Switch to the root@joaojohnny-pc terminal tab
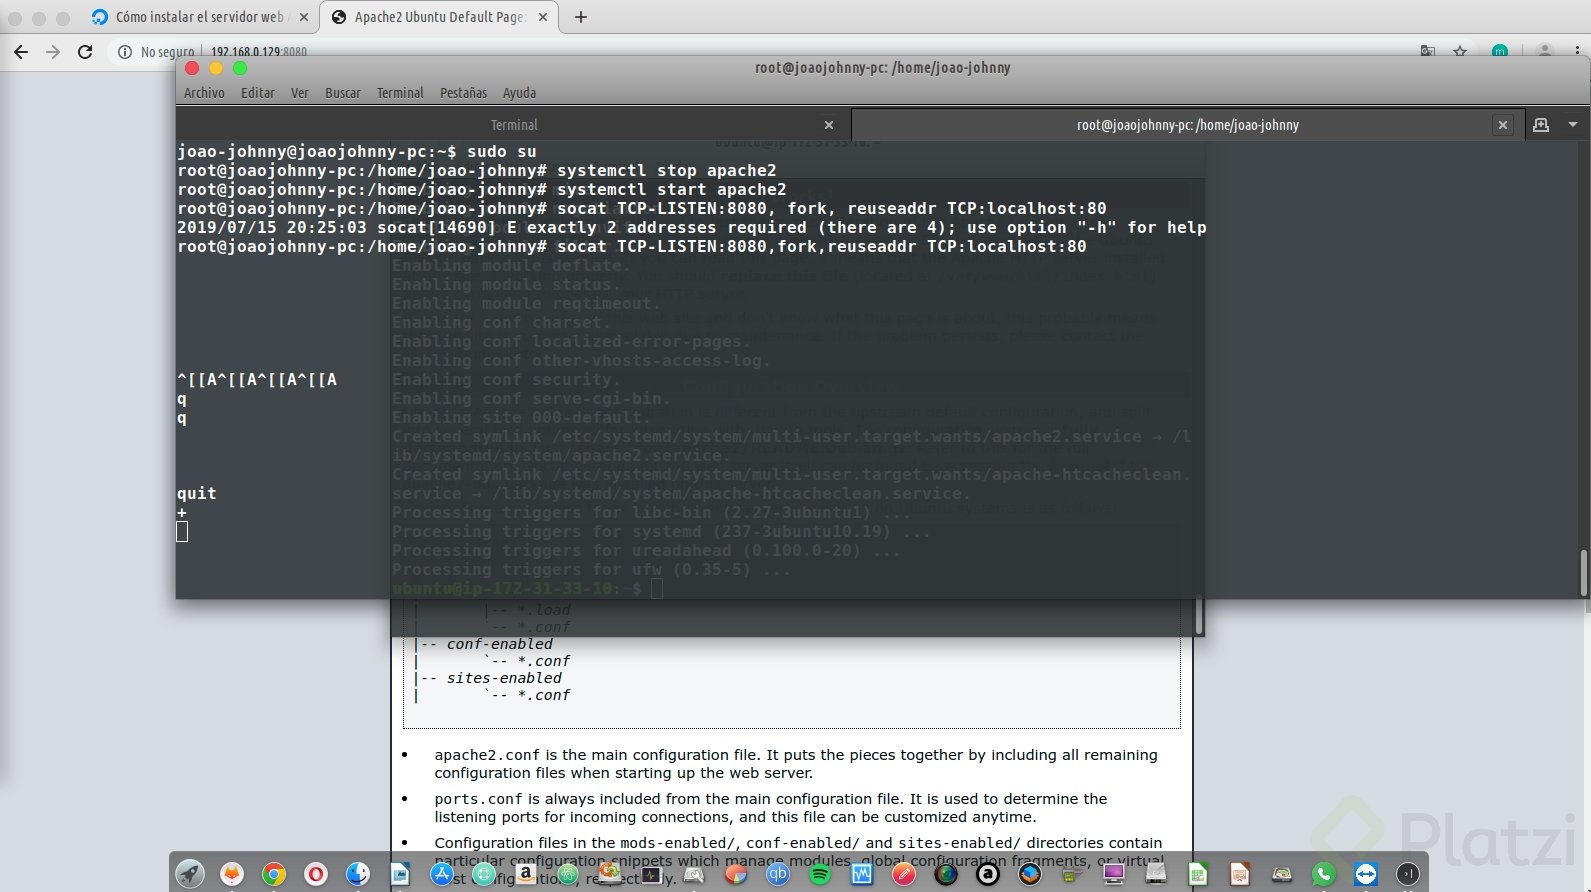This screenshot has height=892, width=1591. coord(1188,125)
